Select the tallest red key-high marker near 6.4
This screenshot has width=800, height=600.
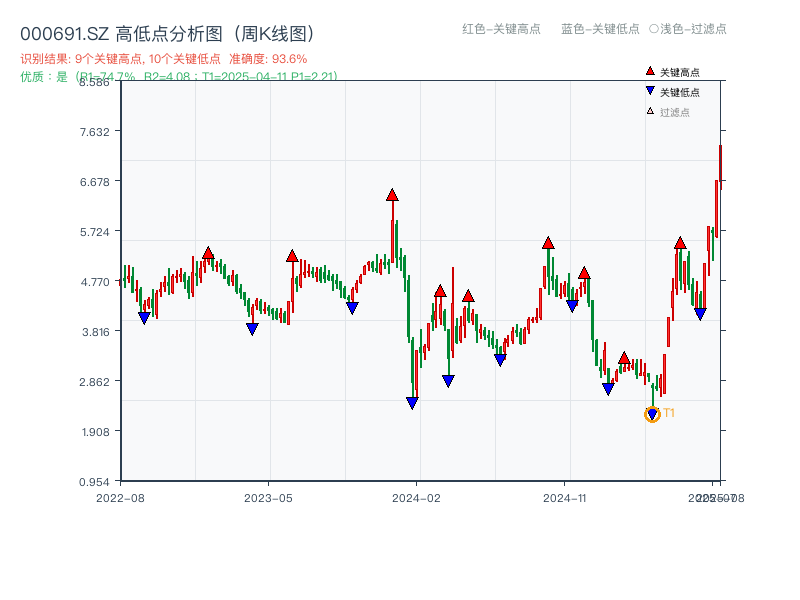pos(392,195)
